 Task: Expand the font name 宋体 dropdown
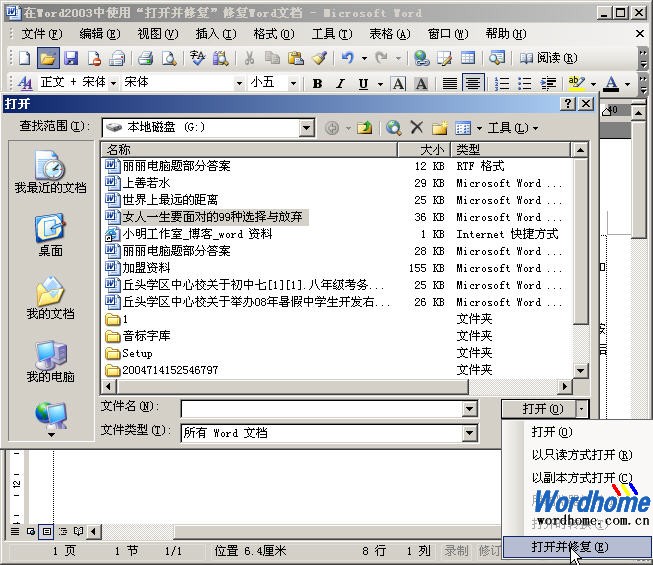pos(239,83)
